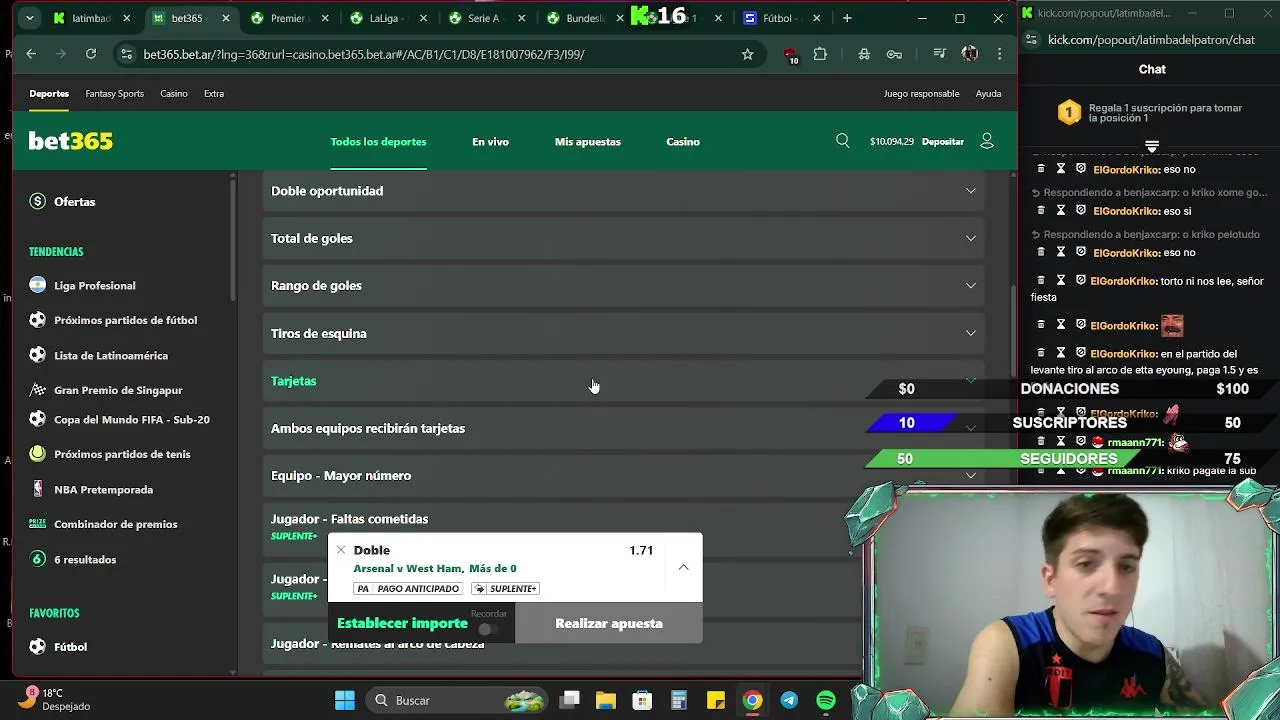The height and width of the screenshot is (720, 1280).
Task: Click the Windows taskbar Buscar search box
Action: (x=456, y=700)
